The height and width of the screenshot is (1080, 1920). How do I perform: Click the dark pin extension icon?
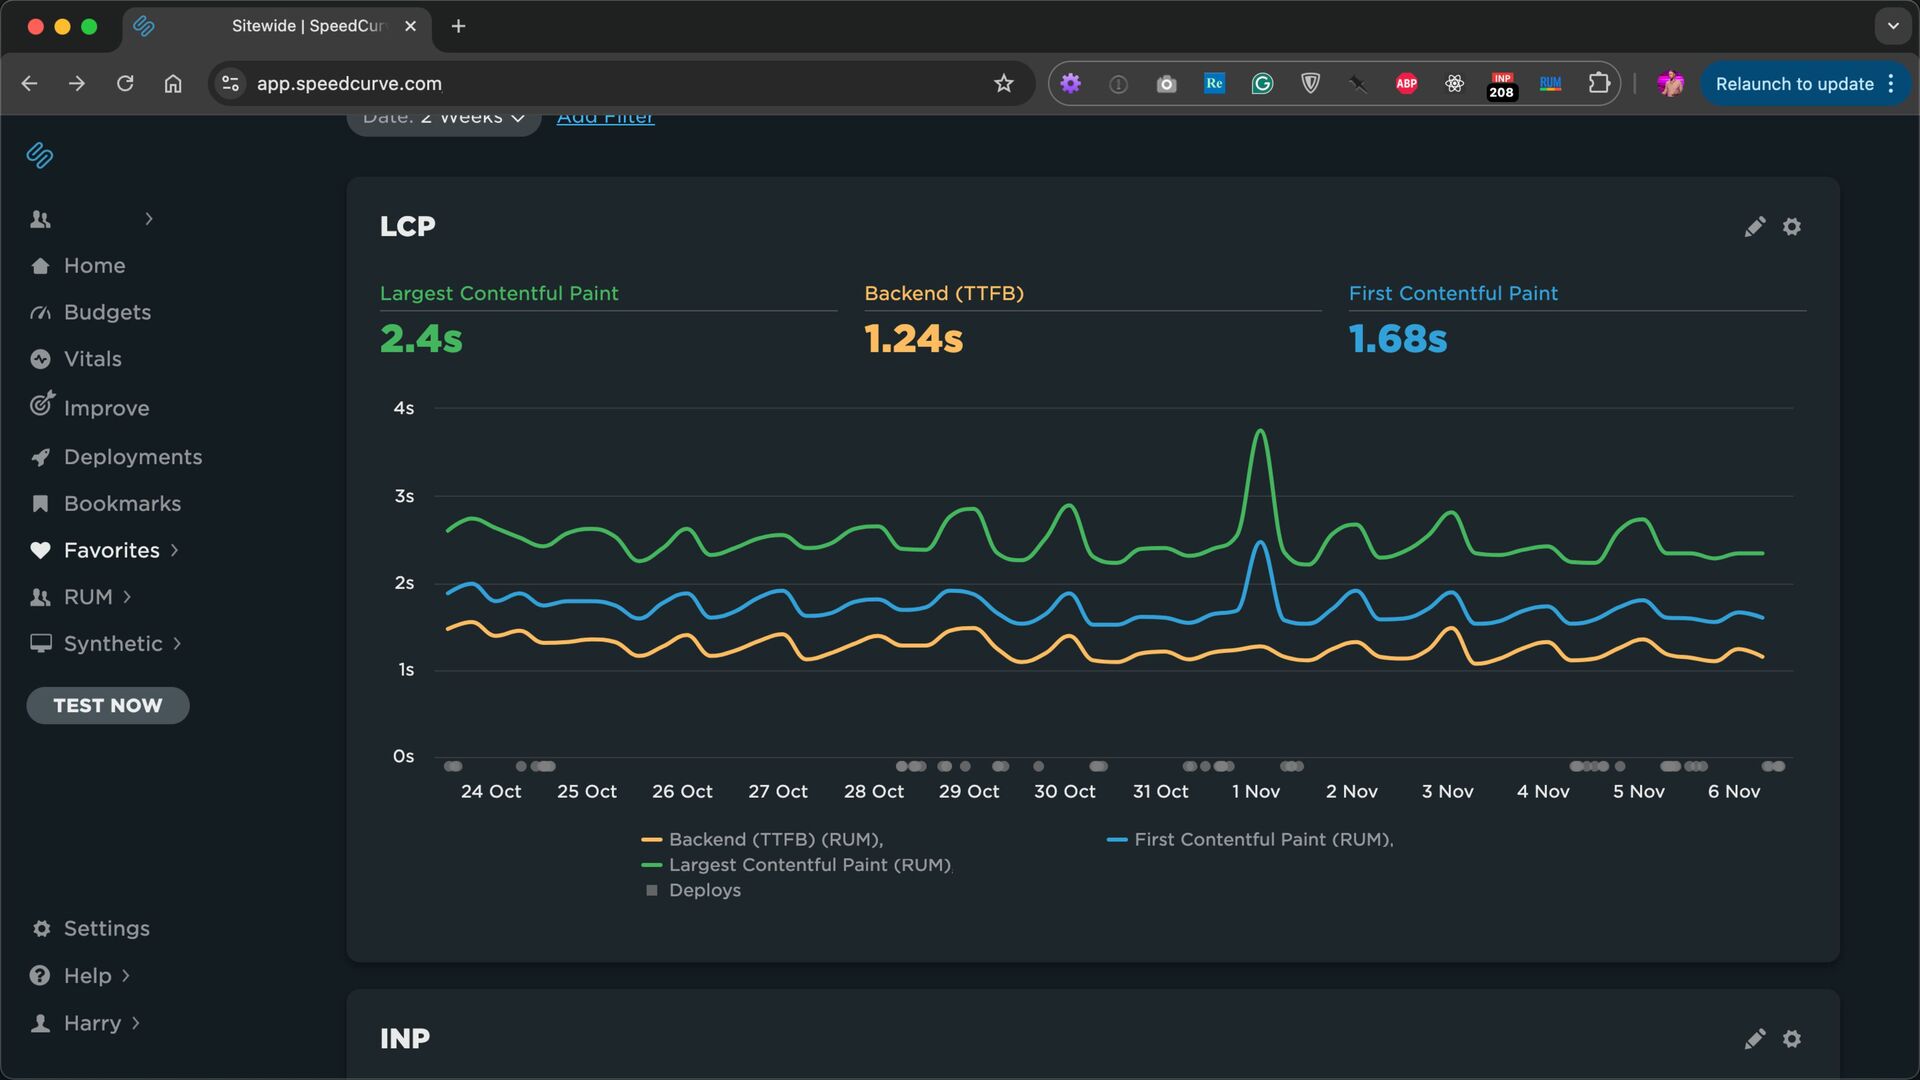click(1358, 84)
